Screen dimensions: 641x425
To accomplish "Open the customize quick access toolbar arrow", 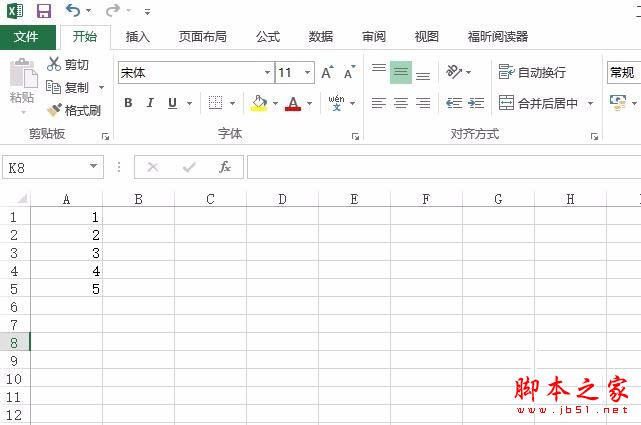I will click(147, 11).
